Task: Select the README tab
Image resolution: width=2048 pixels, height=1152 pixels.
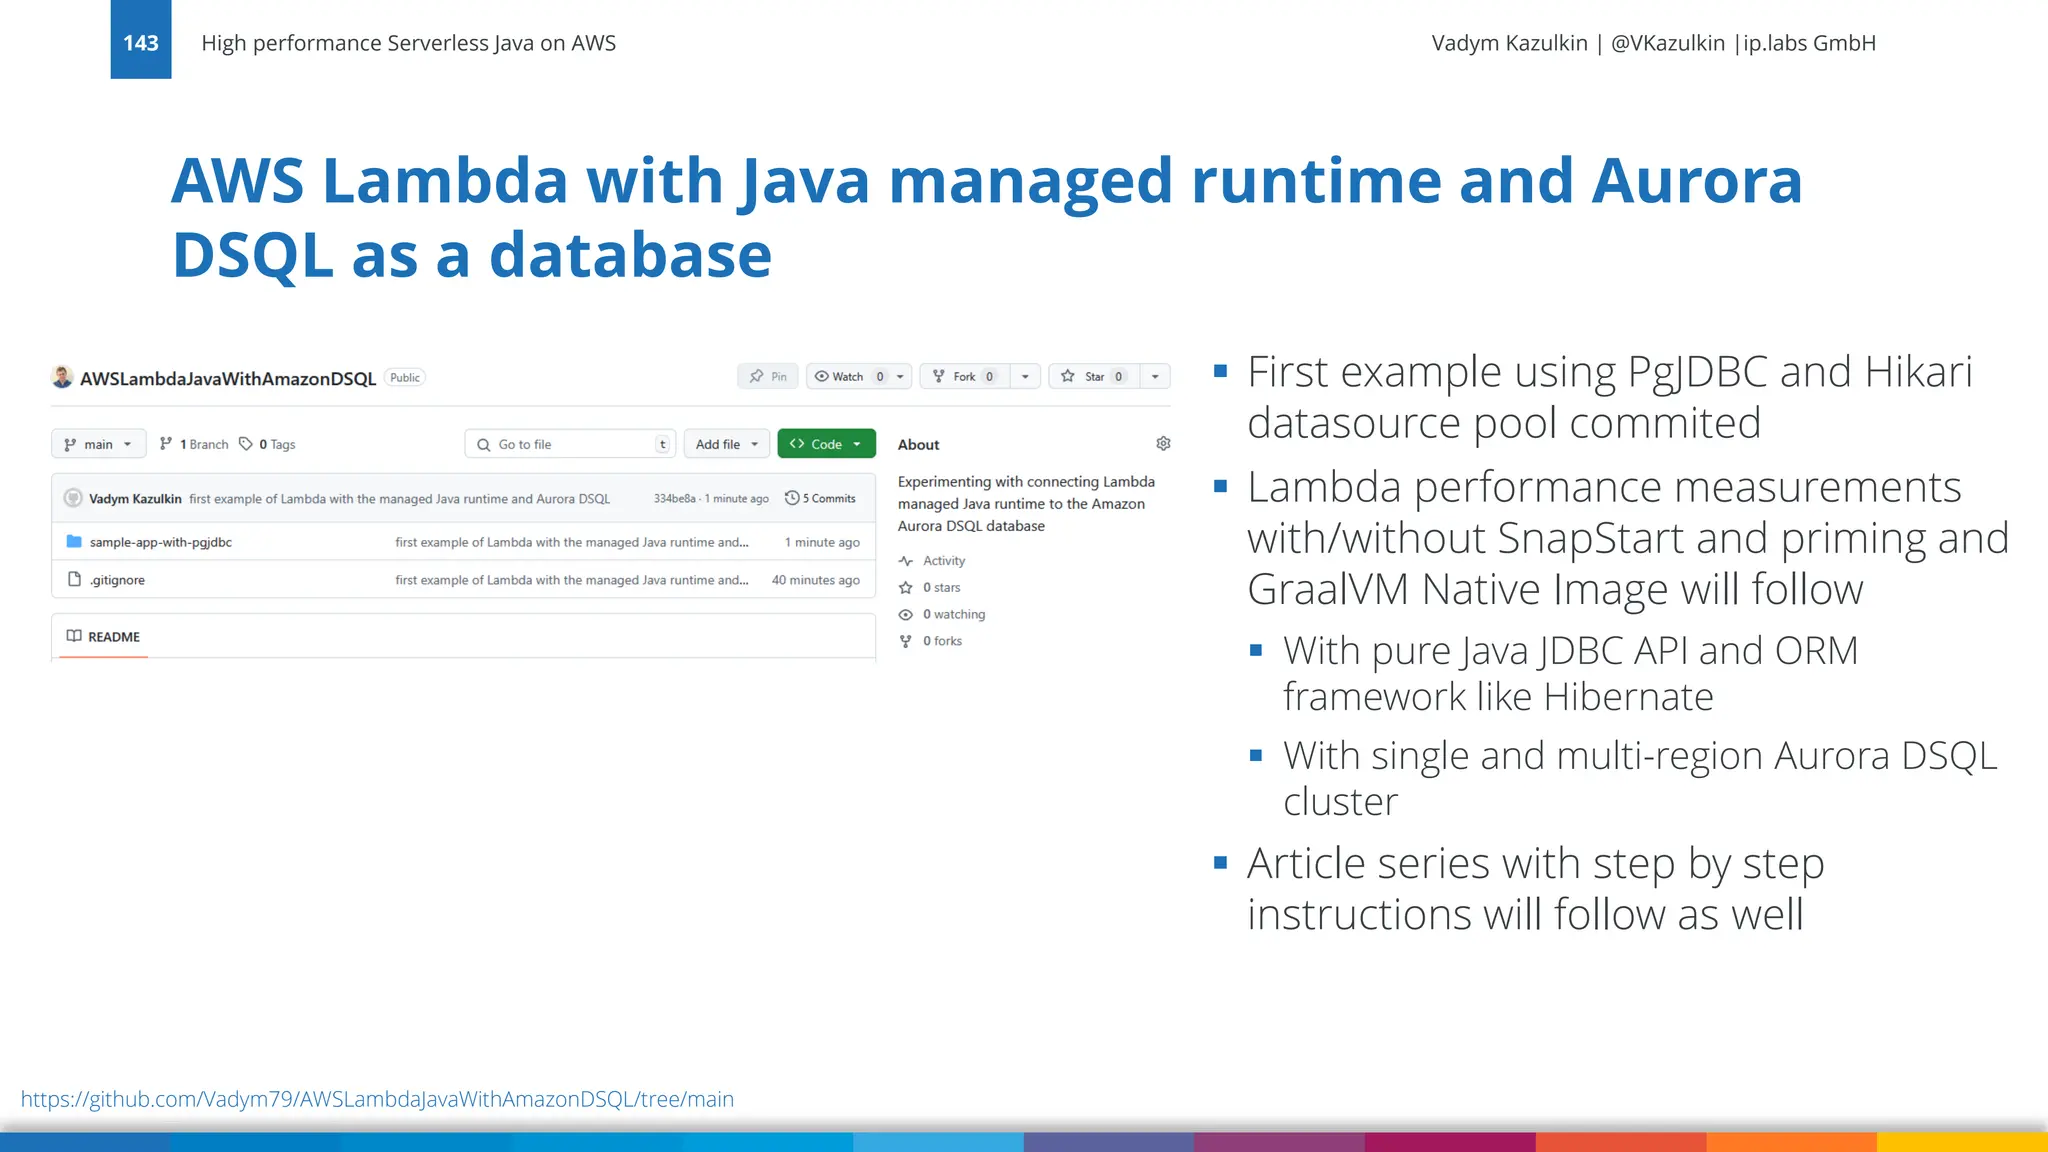Action: click(104, 637)
